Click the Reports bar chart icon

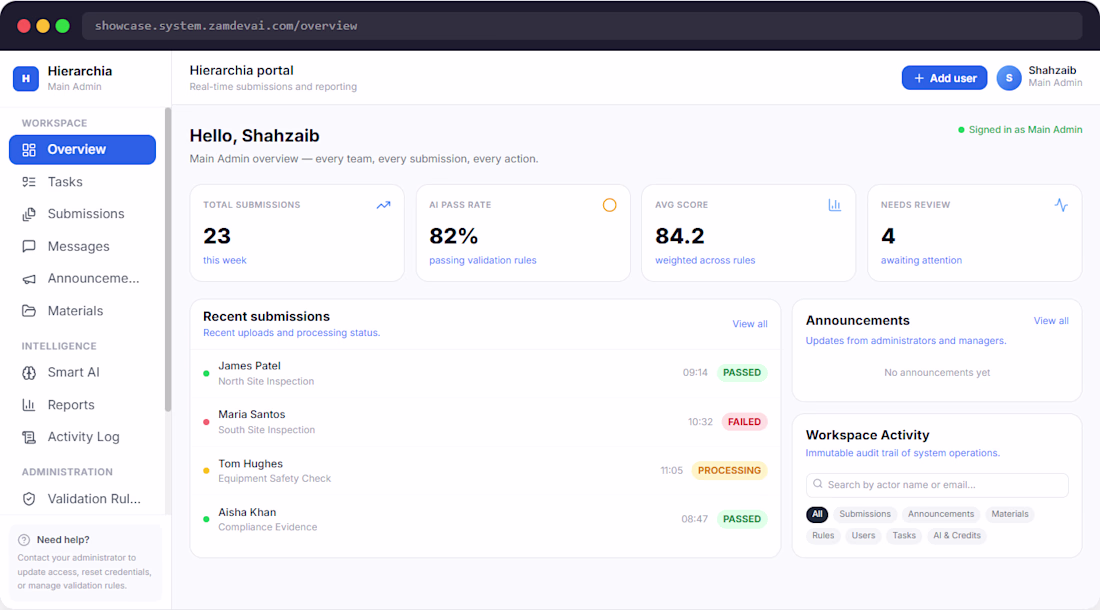(x=29, y=405)
